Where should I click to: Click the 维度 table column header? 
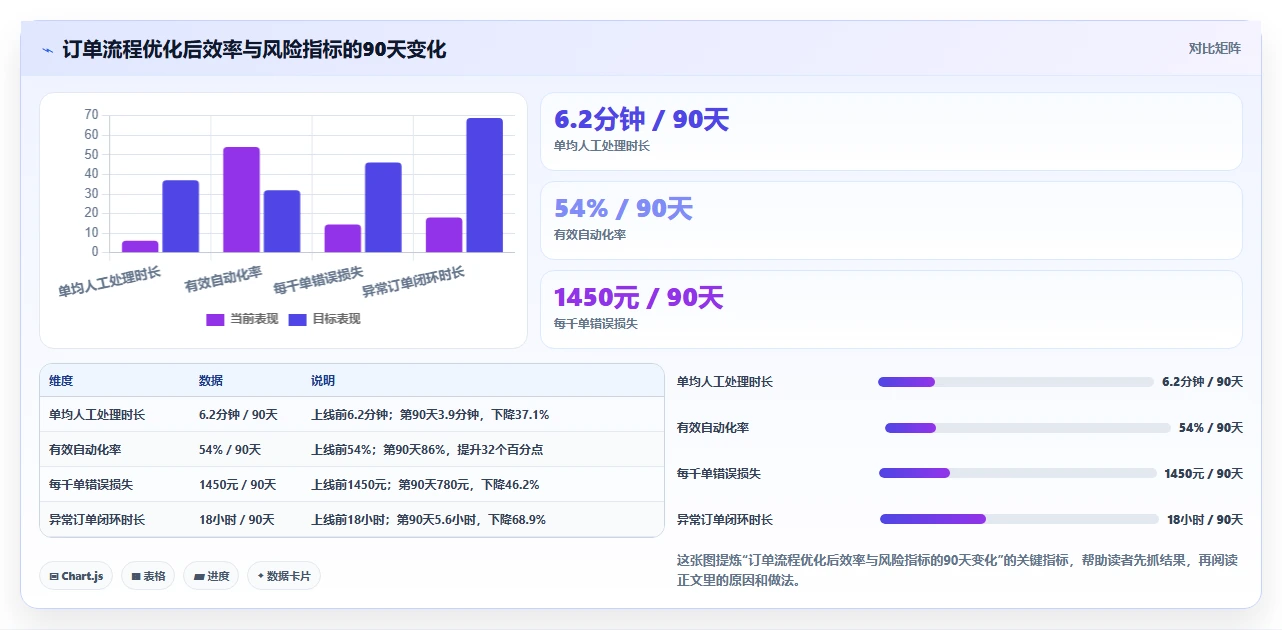pos(61,381)
